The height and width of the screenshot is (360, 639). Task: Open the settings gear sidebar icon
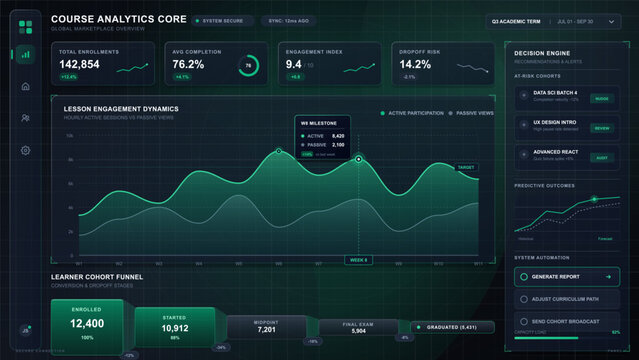[x=25, y=150]
